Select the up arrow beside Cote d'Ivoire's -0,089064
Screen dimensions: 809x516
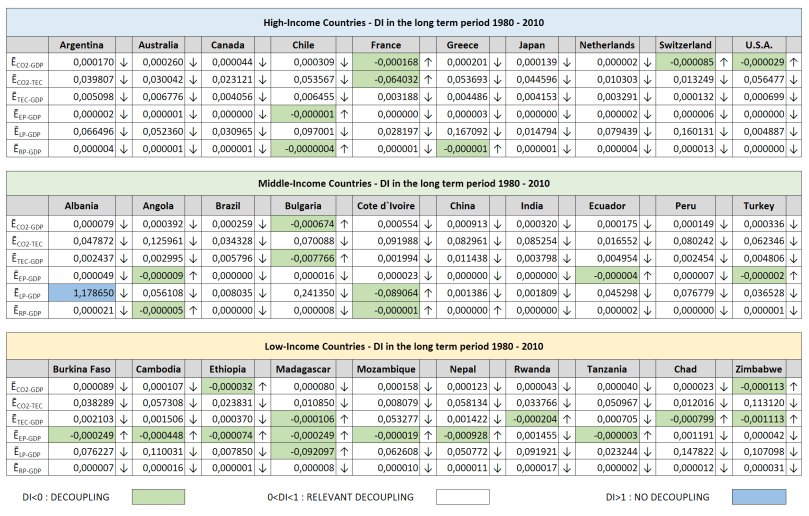[428, 295]
